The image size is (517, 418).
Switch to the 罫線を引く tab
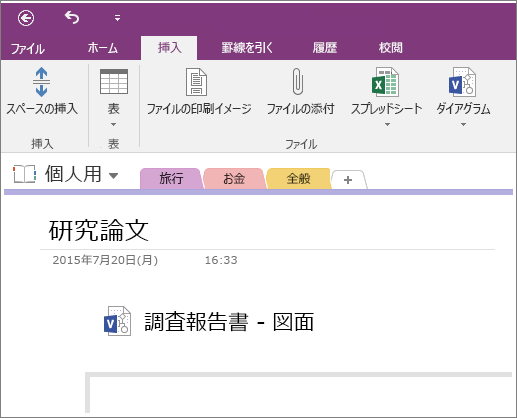click(x=247, y=48)
